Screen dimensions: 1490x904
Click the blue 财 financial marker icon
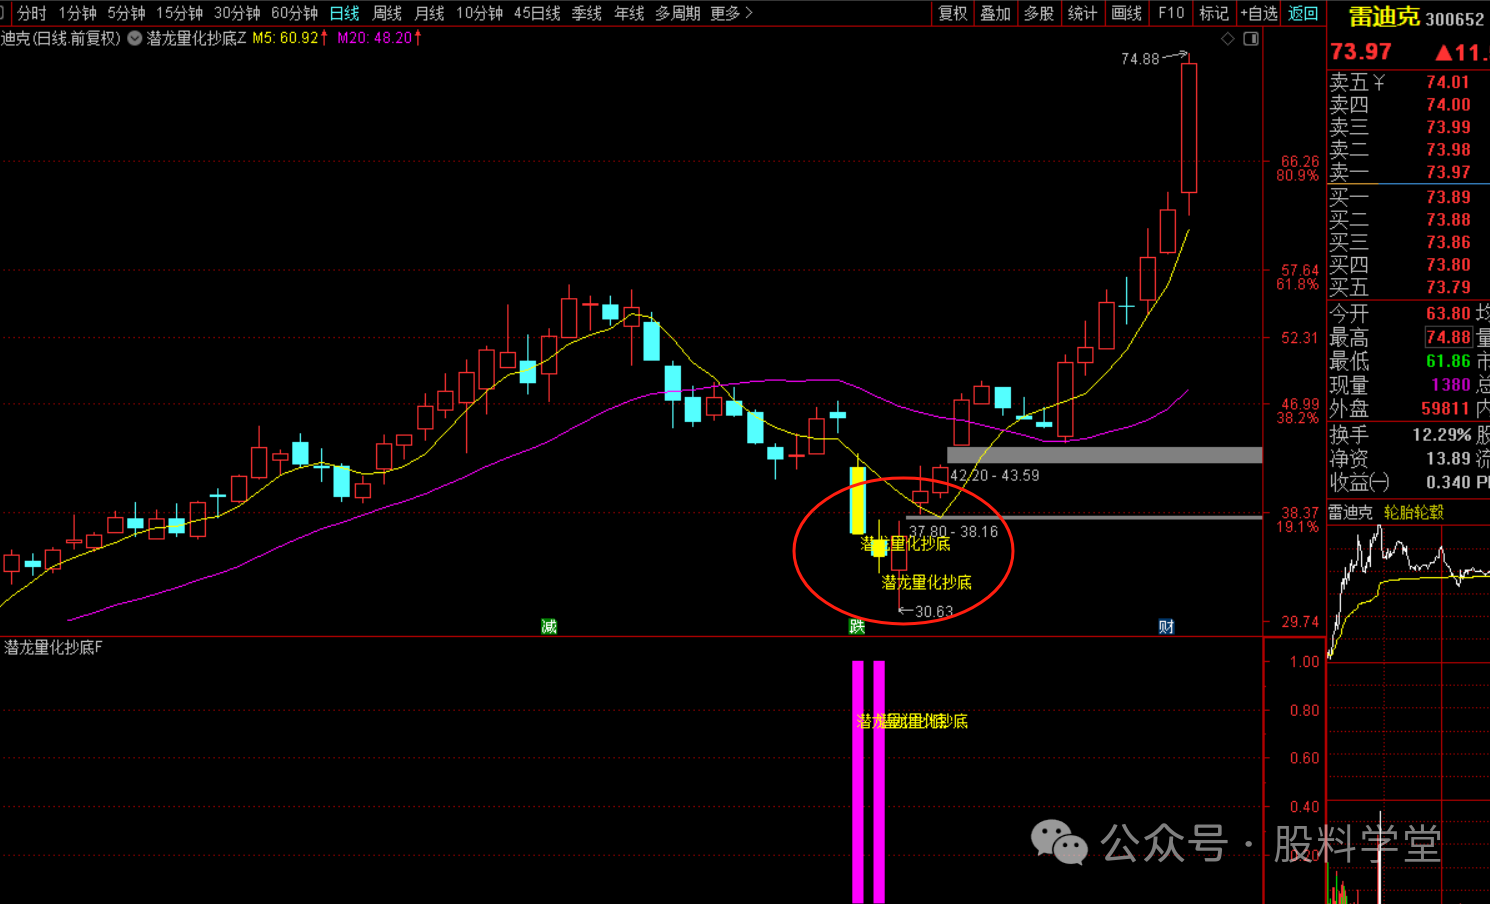pos(1166,626)
